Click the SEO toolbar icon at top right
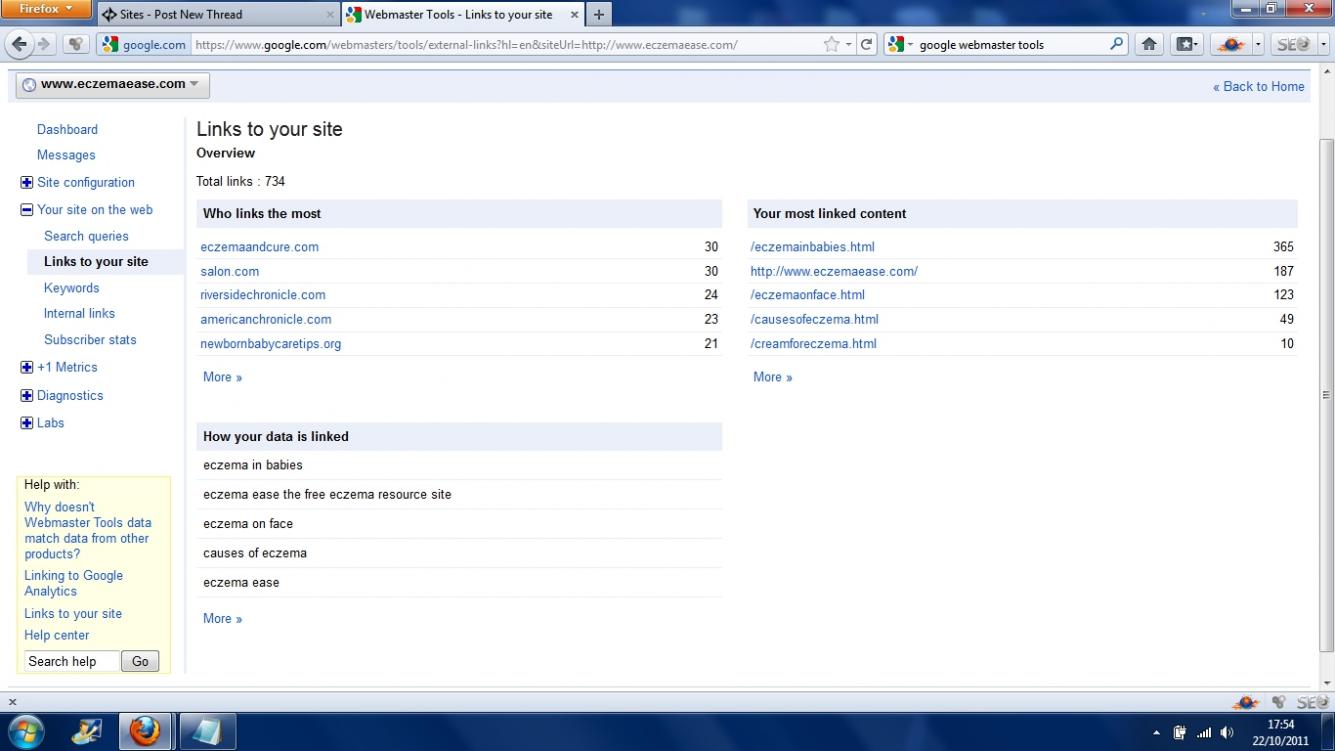The height and width of the screenshot is (751, 1335). [x=1293, y=44]
